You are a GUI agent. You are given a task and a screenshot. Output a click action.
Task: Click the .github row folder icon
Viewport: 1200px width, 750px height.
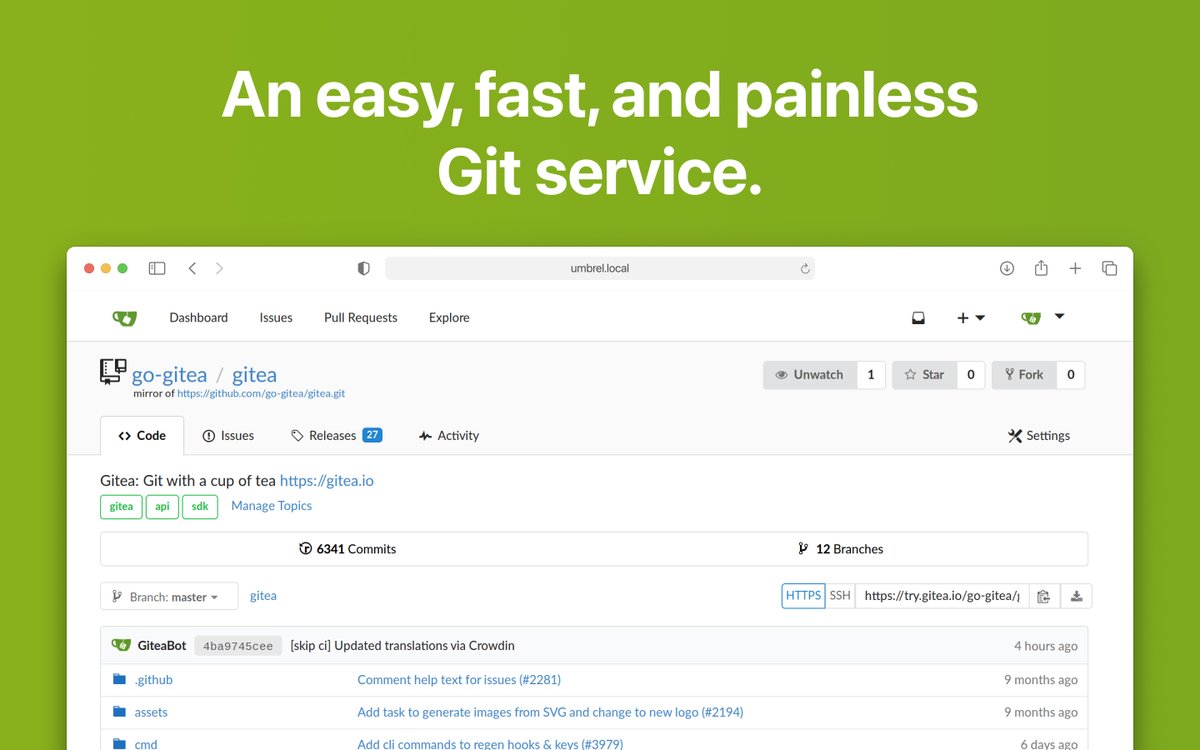point(120,679)
